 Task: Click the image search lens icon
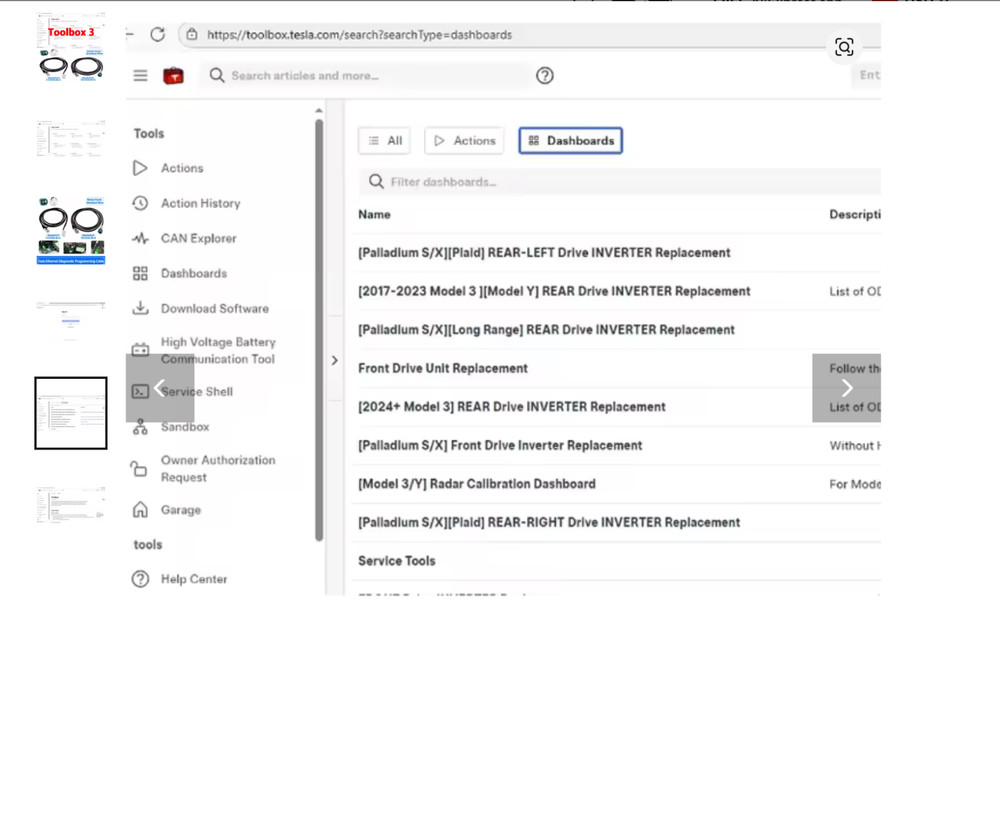844,47
